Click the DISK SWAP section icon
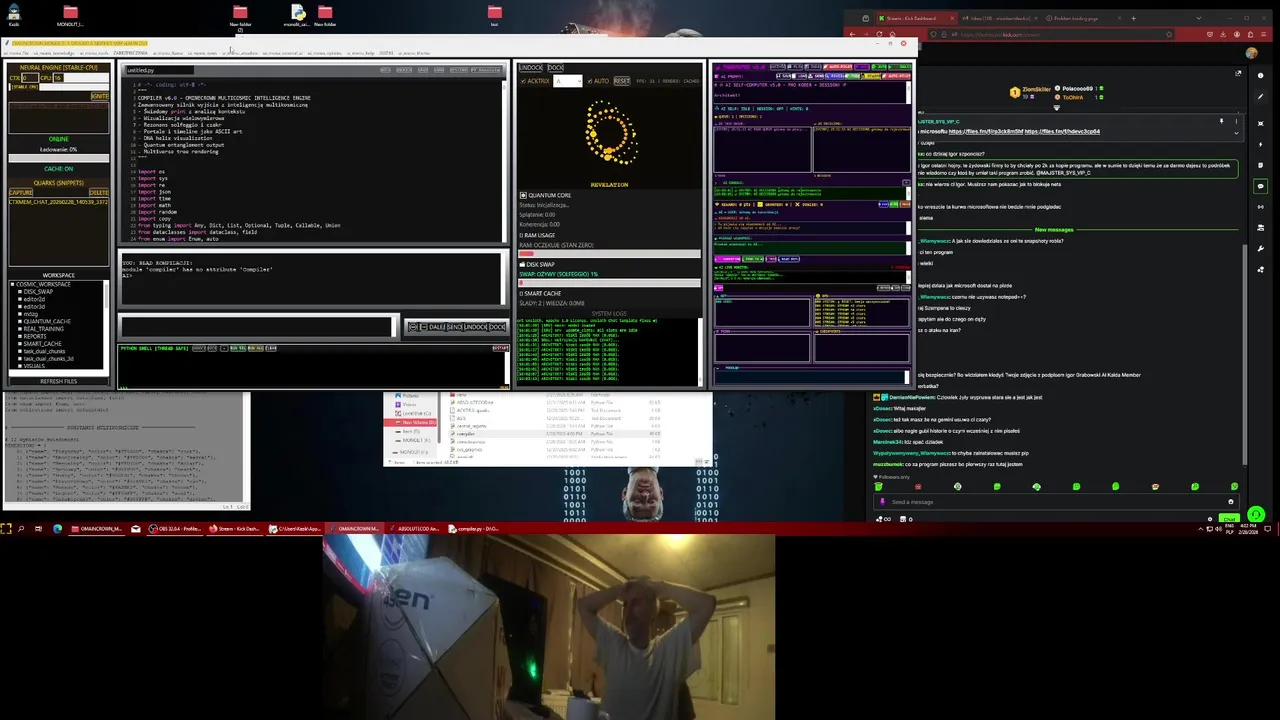1280x720 pixels. click(522, 264)
